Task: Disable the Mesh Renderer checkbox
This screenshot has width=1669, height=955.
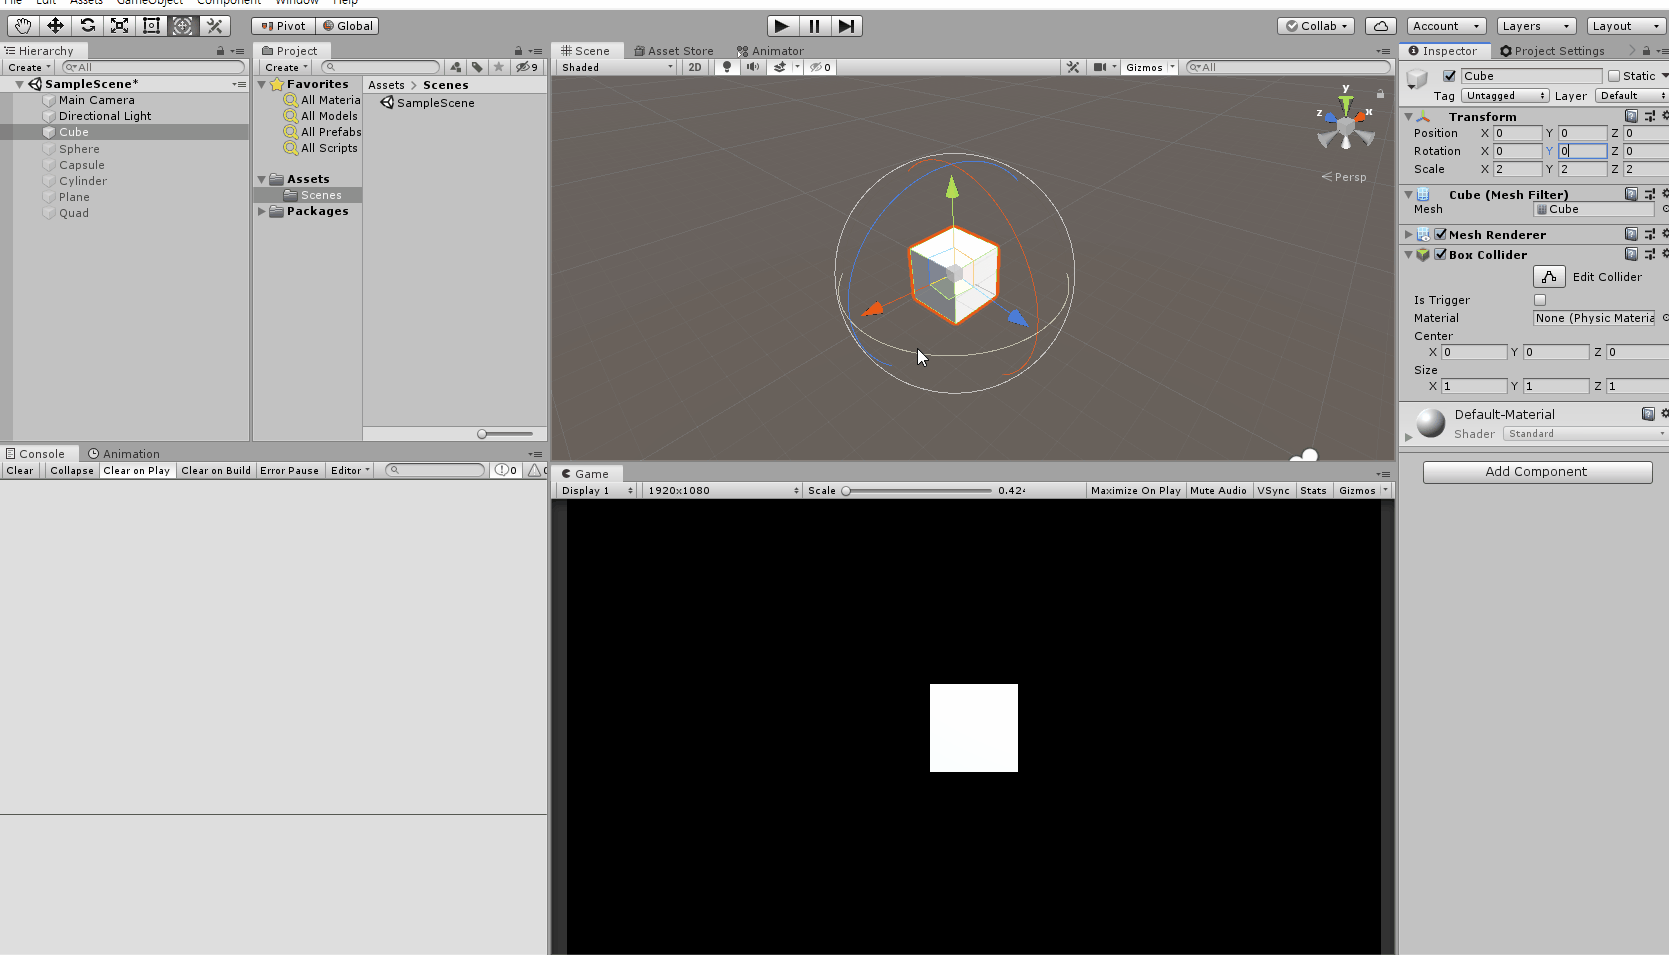Action: click(x=1441, y=234)
